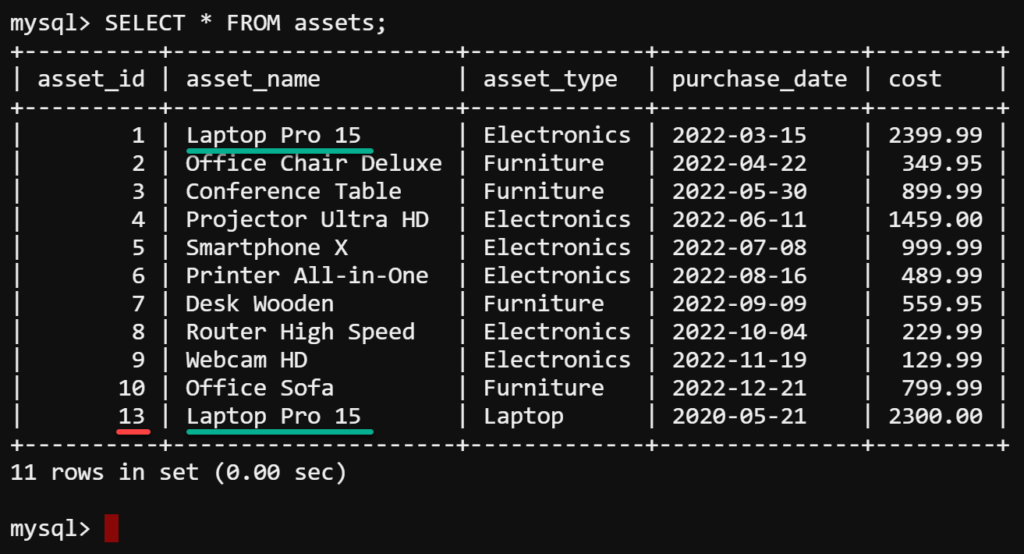Click the purchase_date column header

(760, 80)
